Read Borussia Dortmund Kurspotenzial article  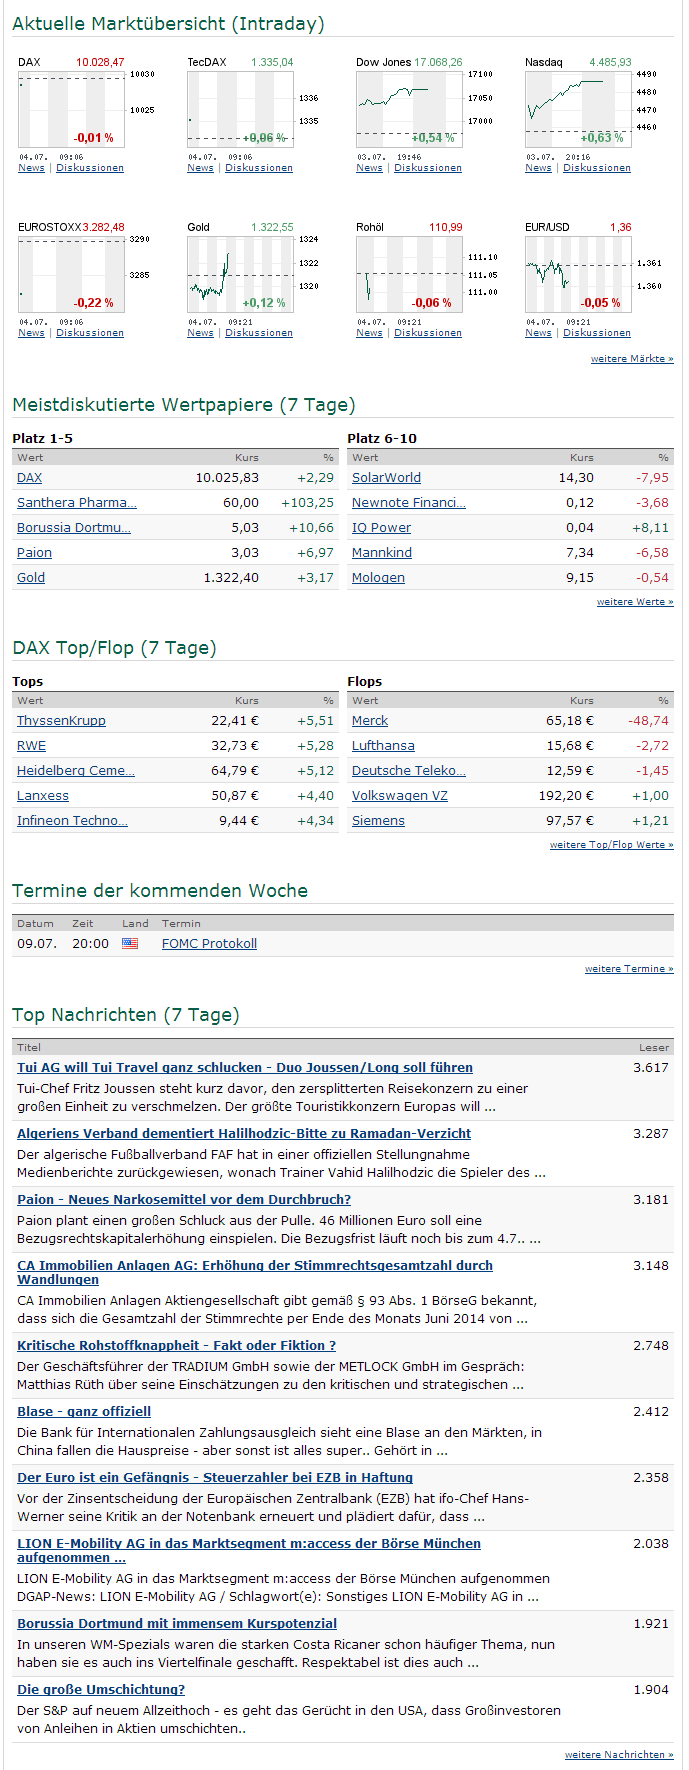pyautogui.click(x=177, y=1624)
